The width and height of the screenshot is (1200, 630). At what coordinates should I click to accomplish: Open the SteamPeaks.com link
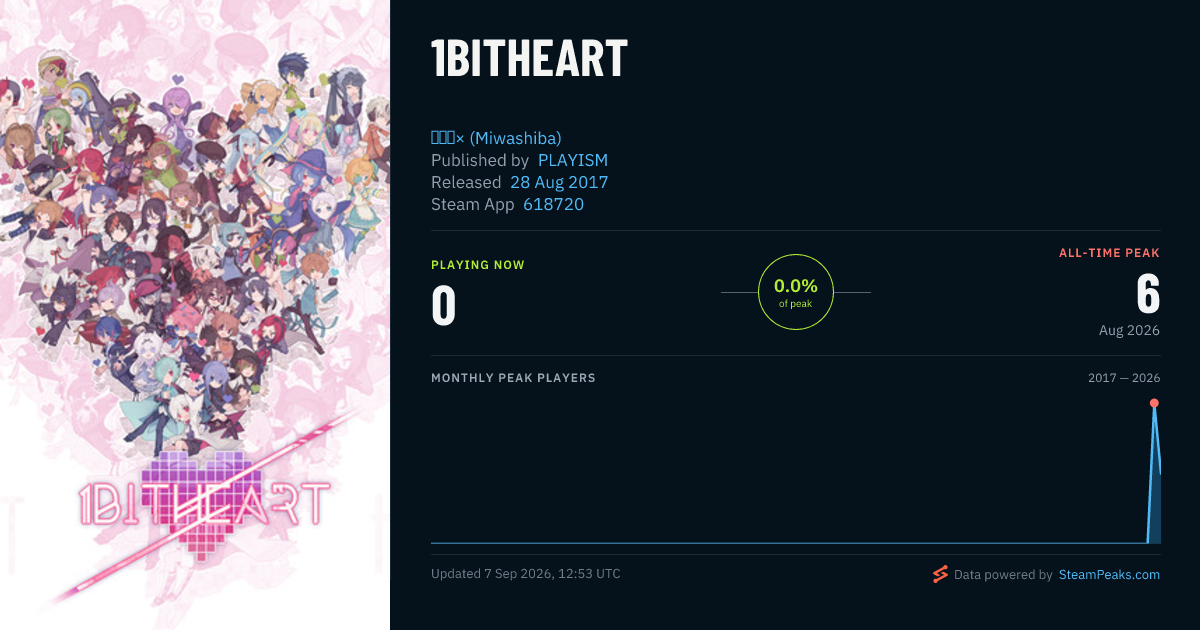1109,575
